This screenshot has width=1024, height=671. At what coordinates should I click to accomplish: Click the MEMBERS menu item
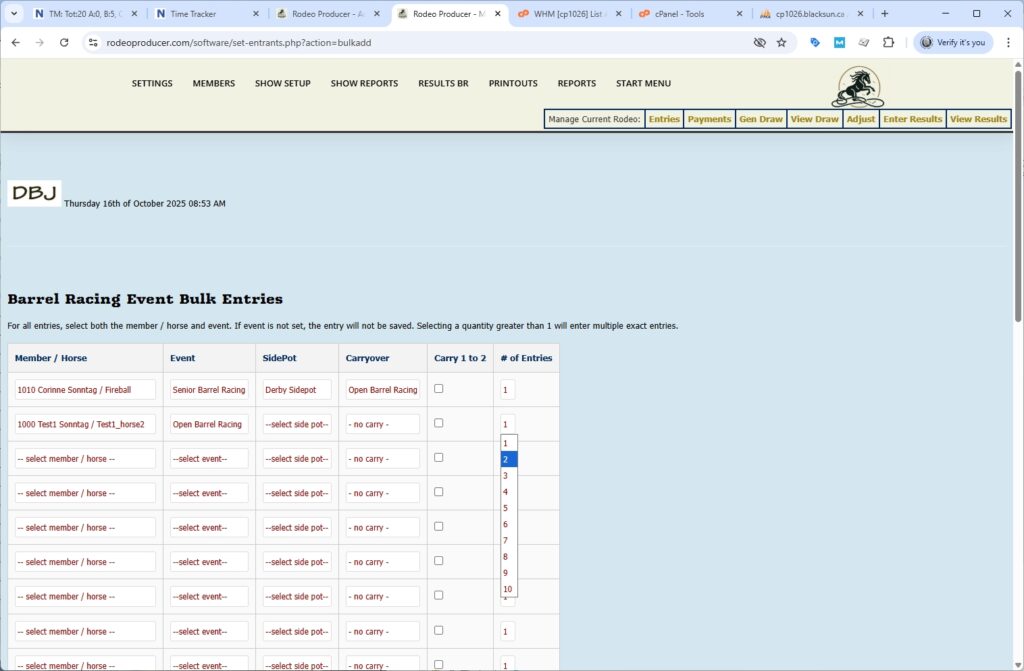[213, 84]
